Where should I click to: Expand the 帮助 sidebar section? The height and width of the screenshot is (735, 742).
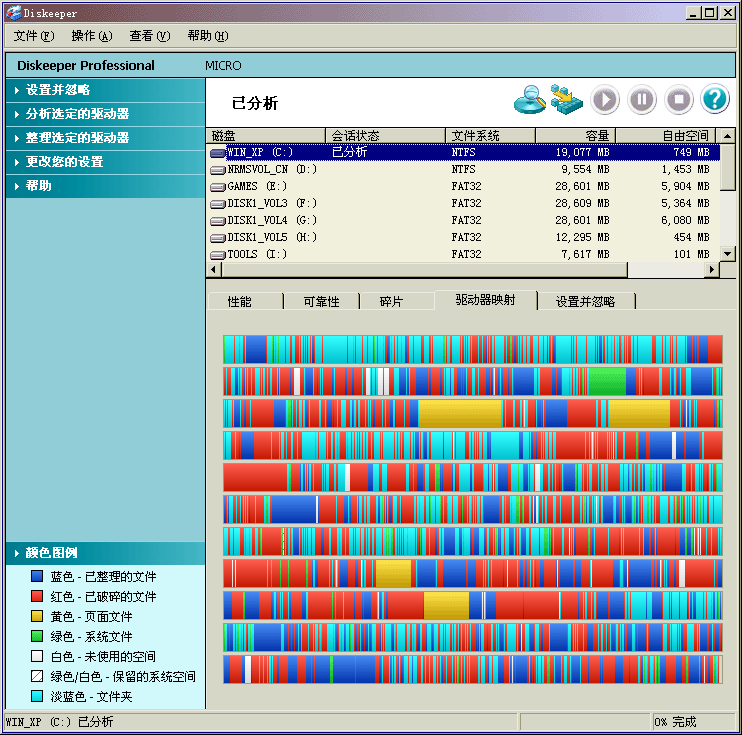[106, 186]
